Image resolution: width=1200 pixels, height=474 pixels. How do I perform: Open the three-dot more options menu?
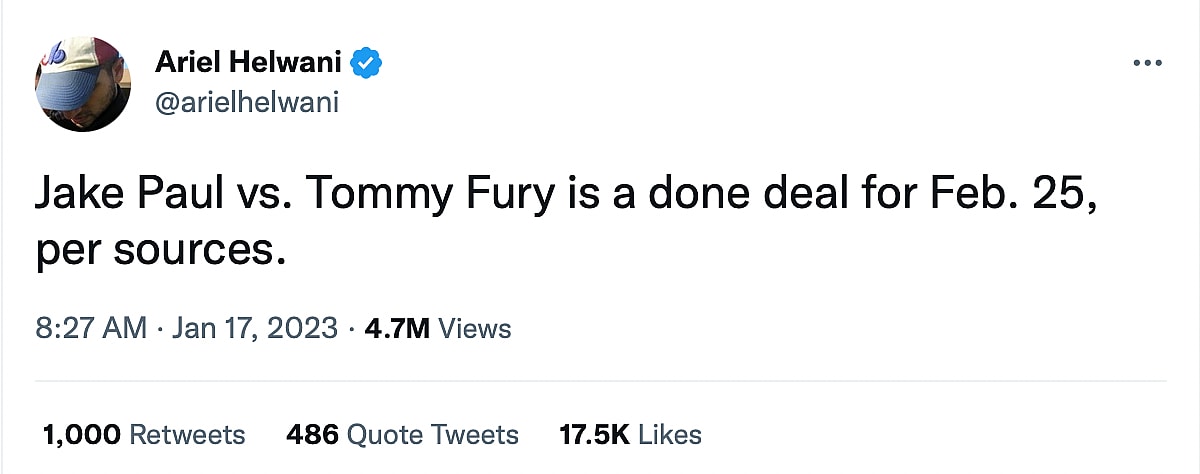click(1149, 63)
